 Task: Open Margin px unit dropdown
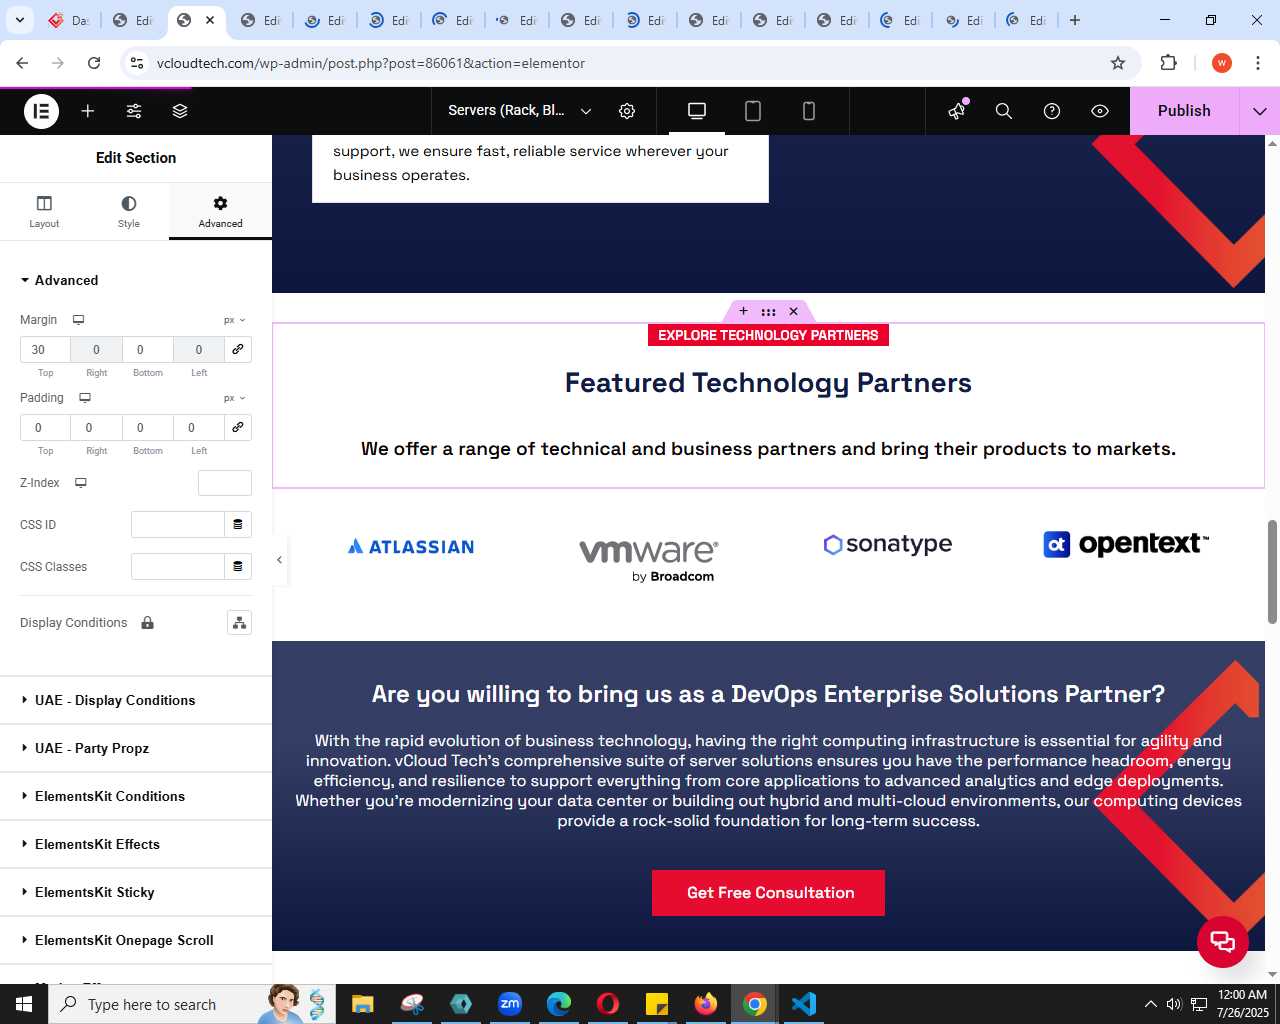coord(235,320)
